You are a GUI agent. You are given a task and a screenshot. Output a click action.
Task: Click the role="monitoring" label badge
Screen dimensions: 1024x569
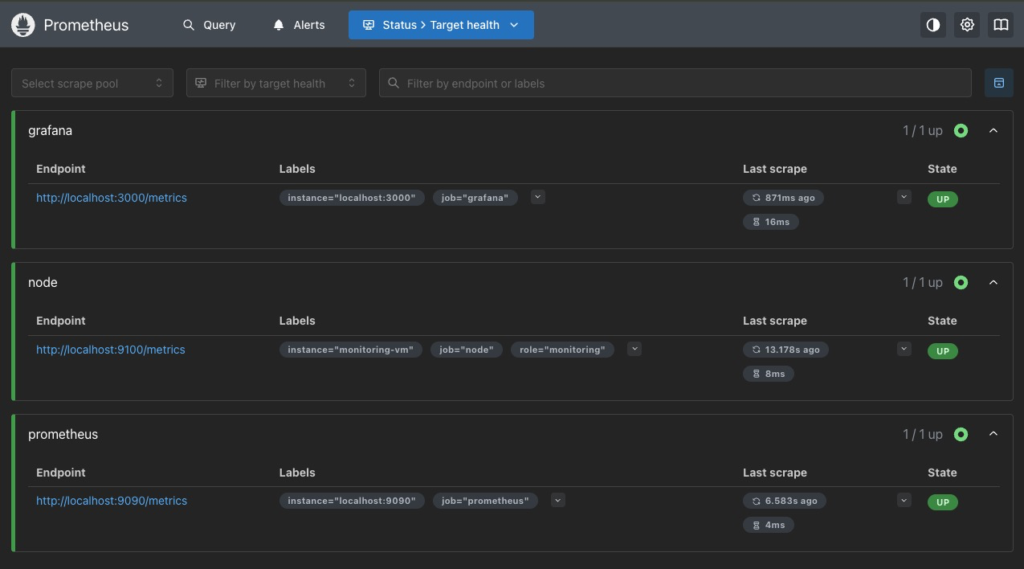tap(562, 350)
